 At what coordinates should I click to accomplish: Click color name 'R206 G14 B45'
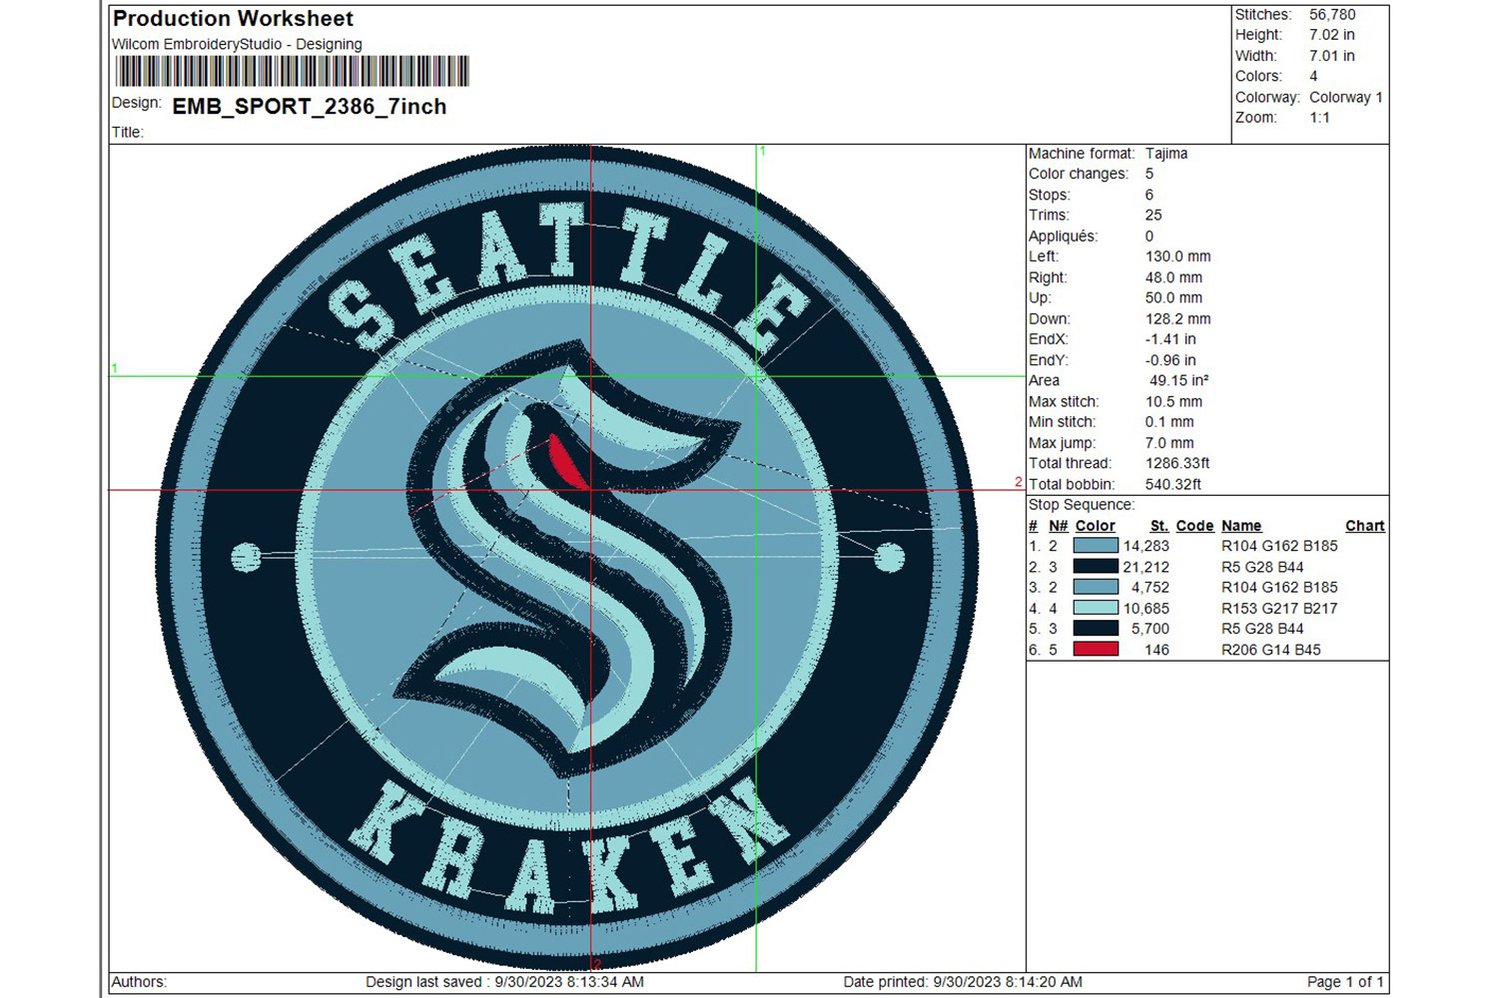click(x=1271, y=649)
